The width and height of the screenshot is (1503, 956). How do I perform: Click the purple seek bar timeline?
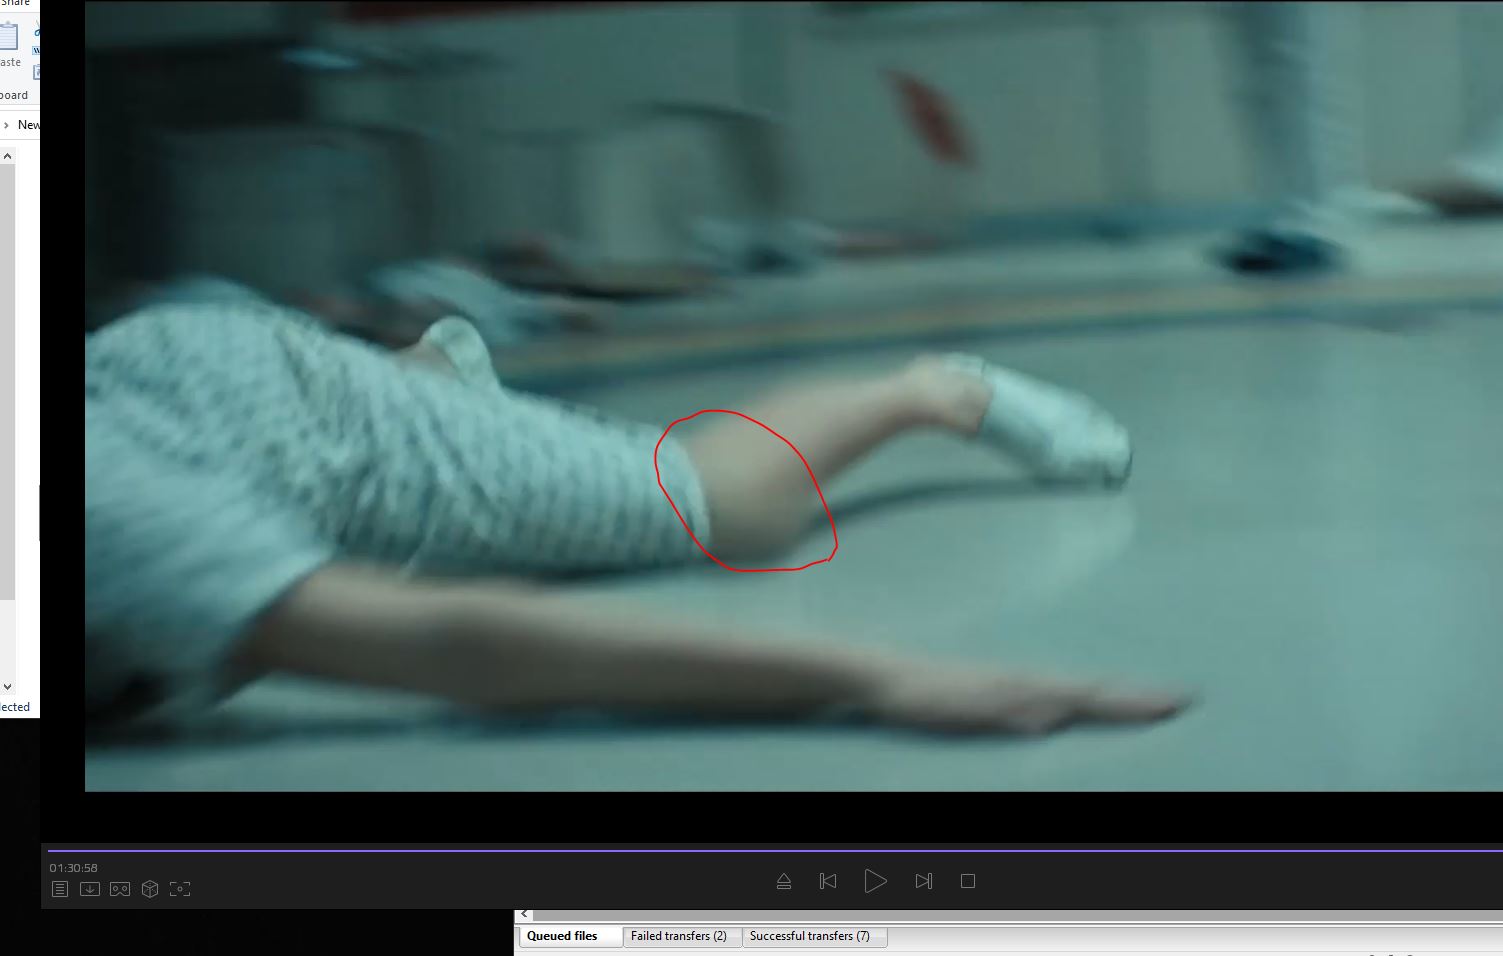pos(770,851)
